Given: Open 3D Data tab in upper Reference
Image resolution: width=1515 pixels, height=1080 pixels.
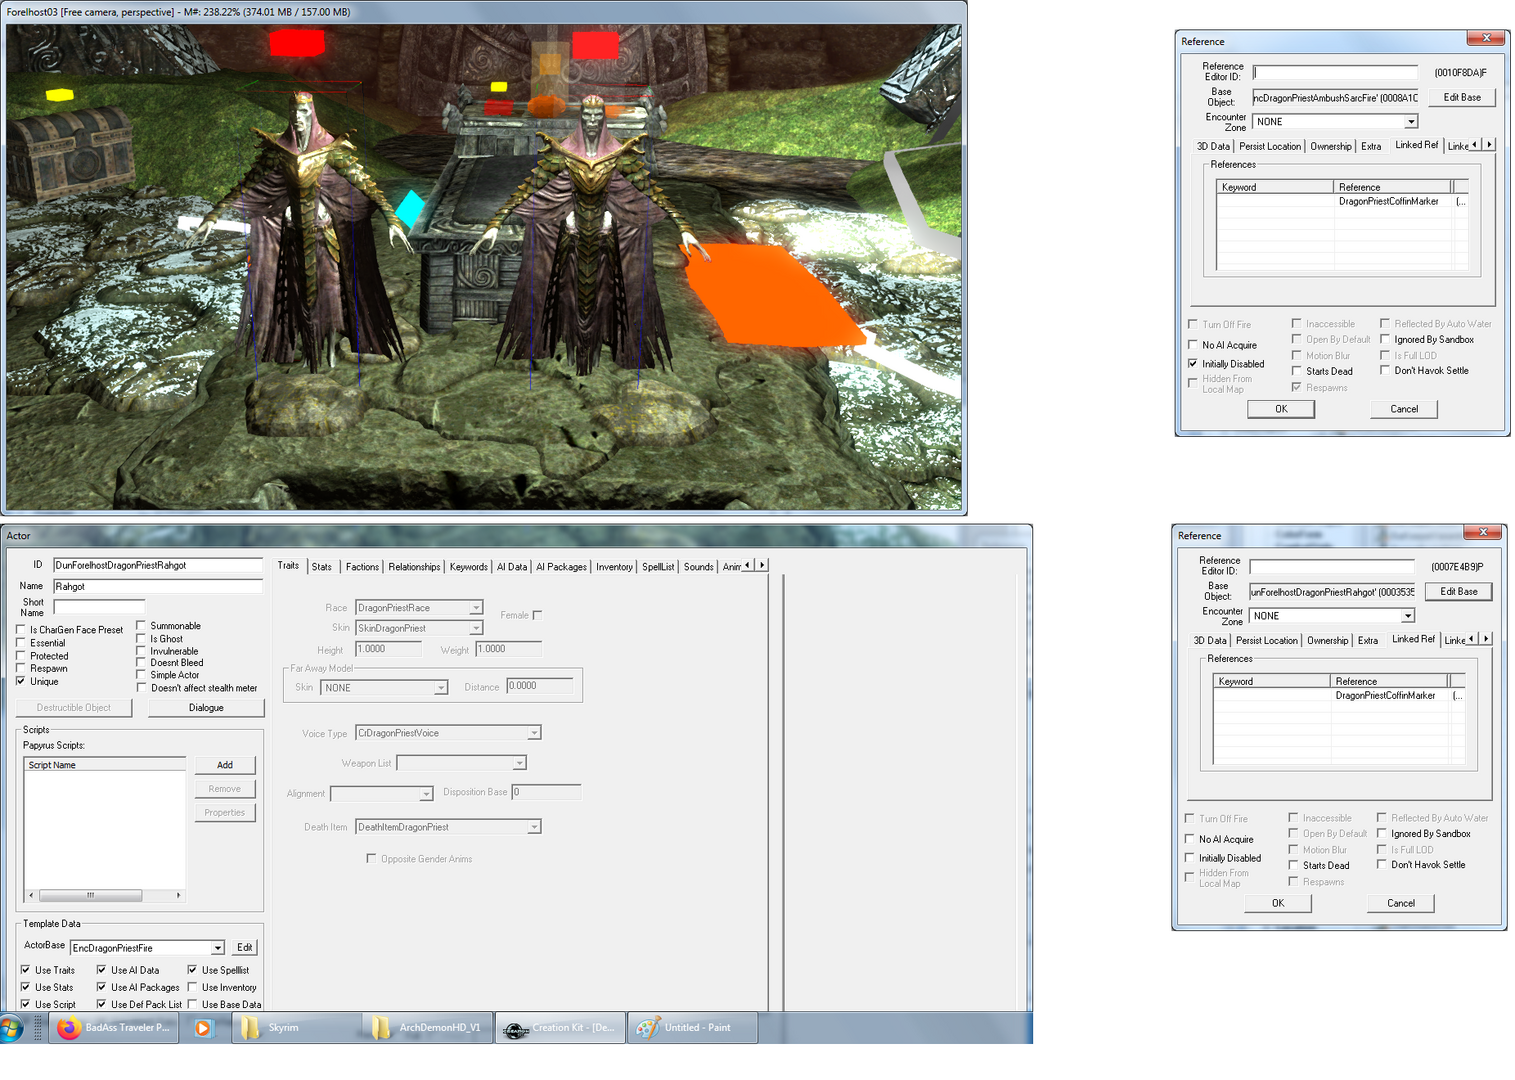Looking at the screenshot, I should (x=1213, y=146).
